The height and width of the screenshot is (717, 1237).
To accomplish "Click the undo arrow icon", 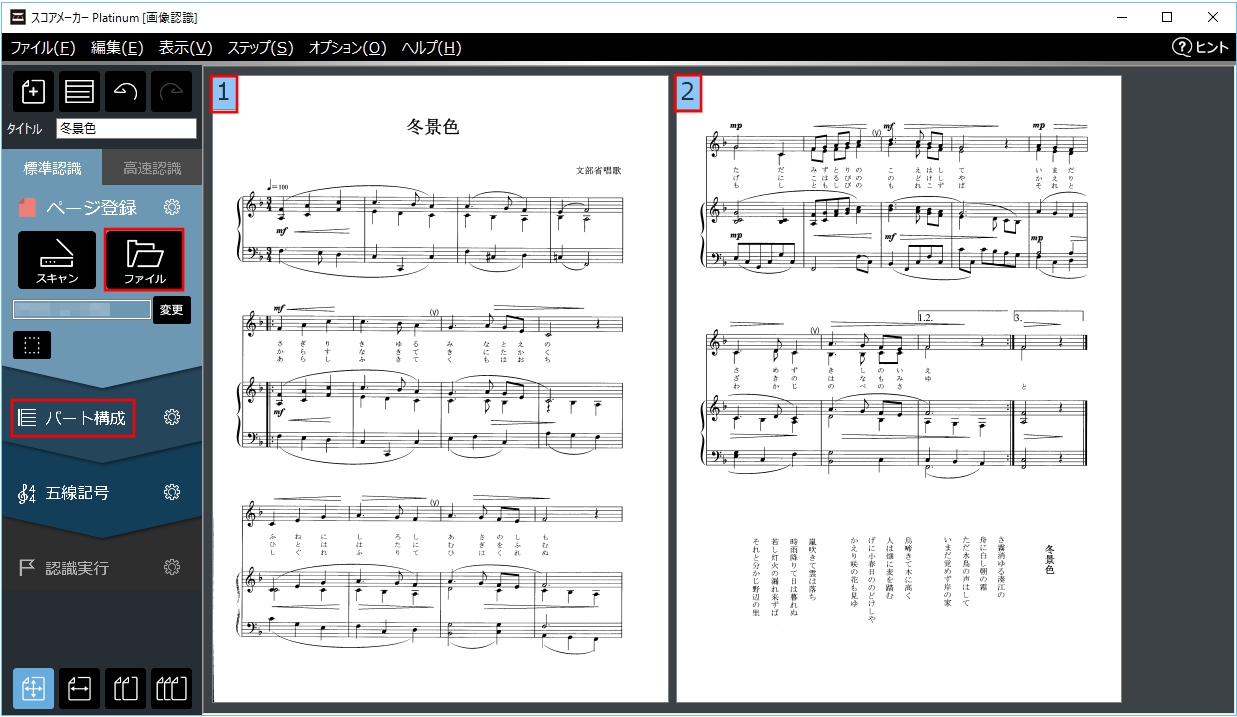I will [126, 91].
